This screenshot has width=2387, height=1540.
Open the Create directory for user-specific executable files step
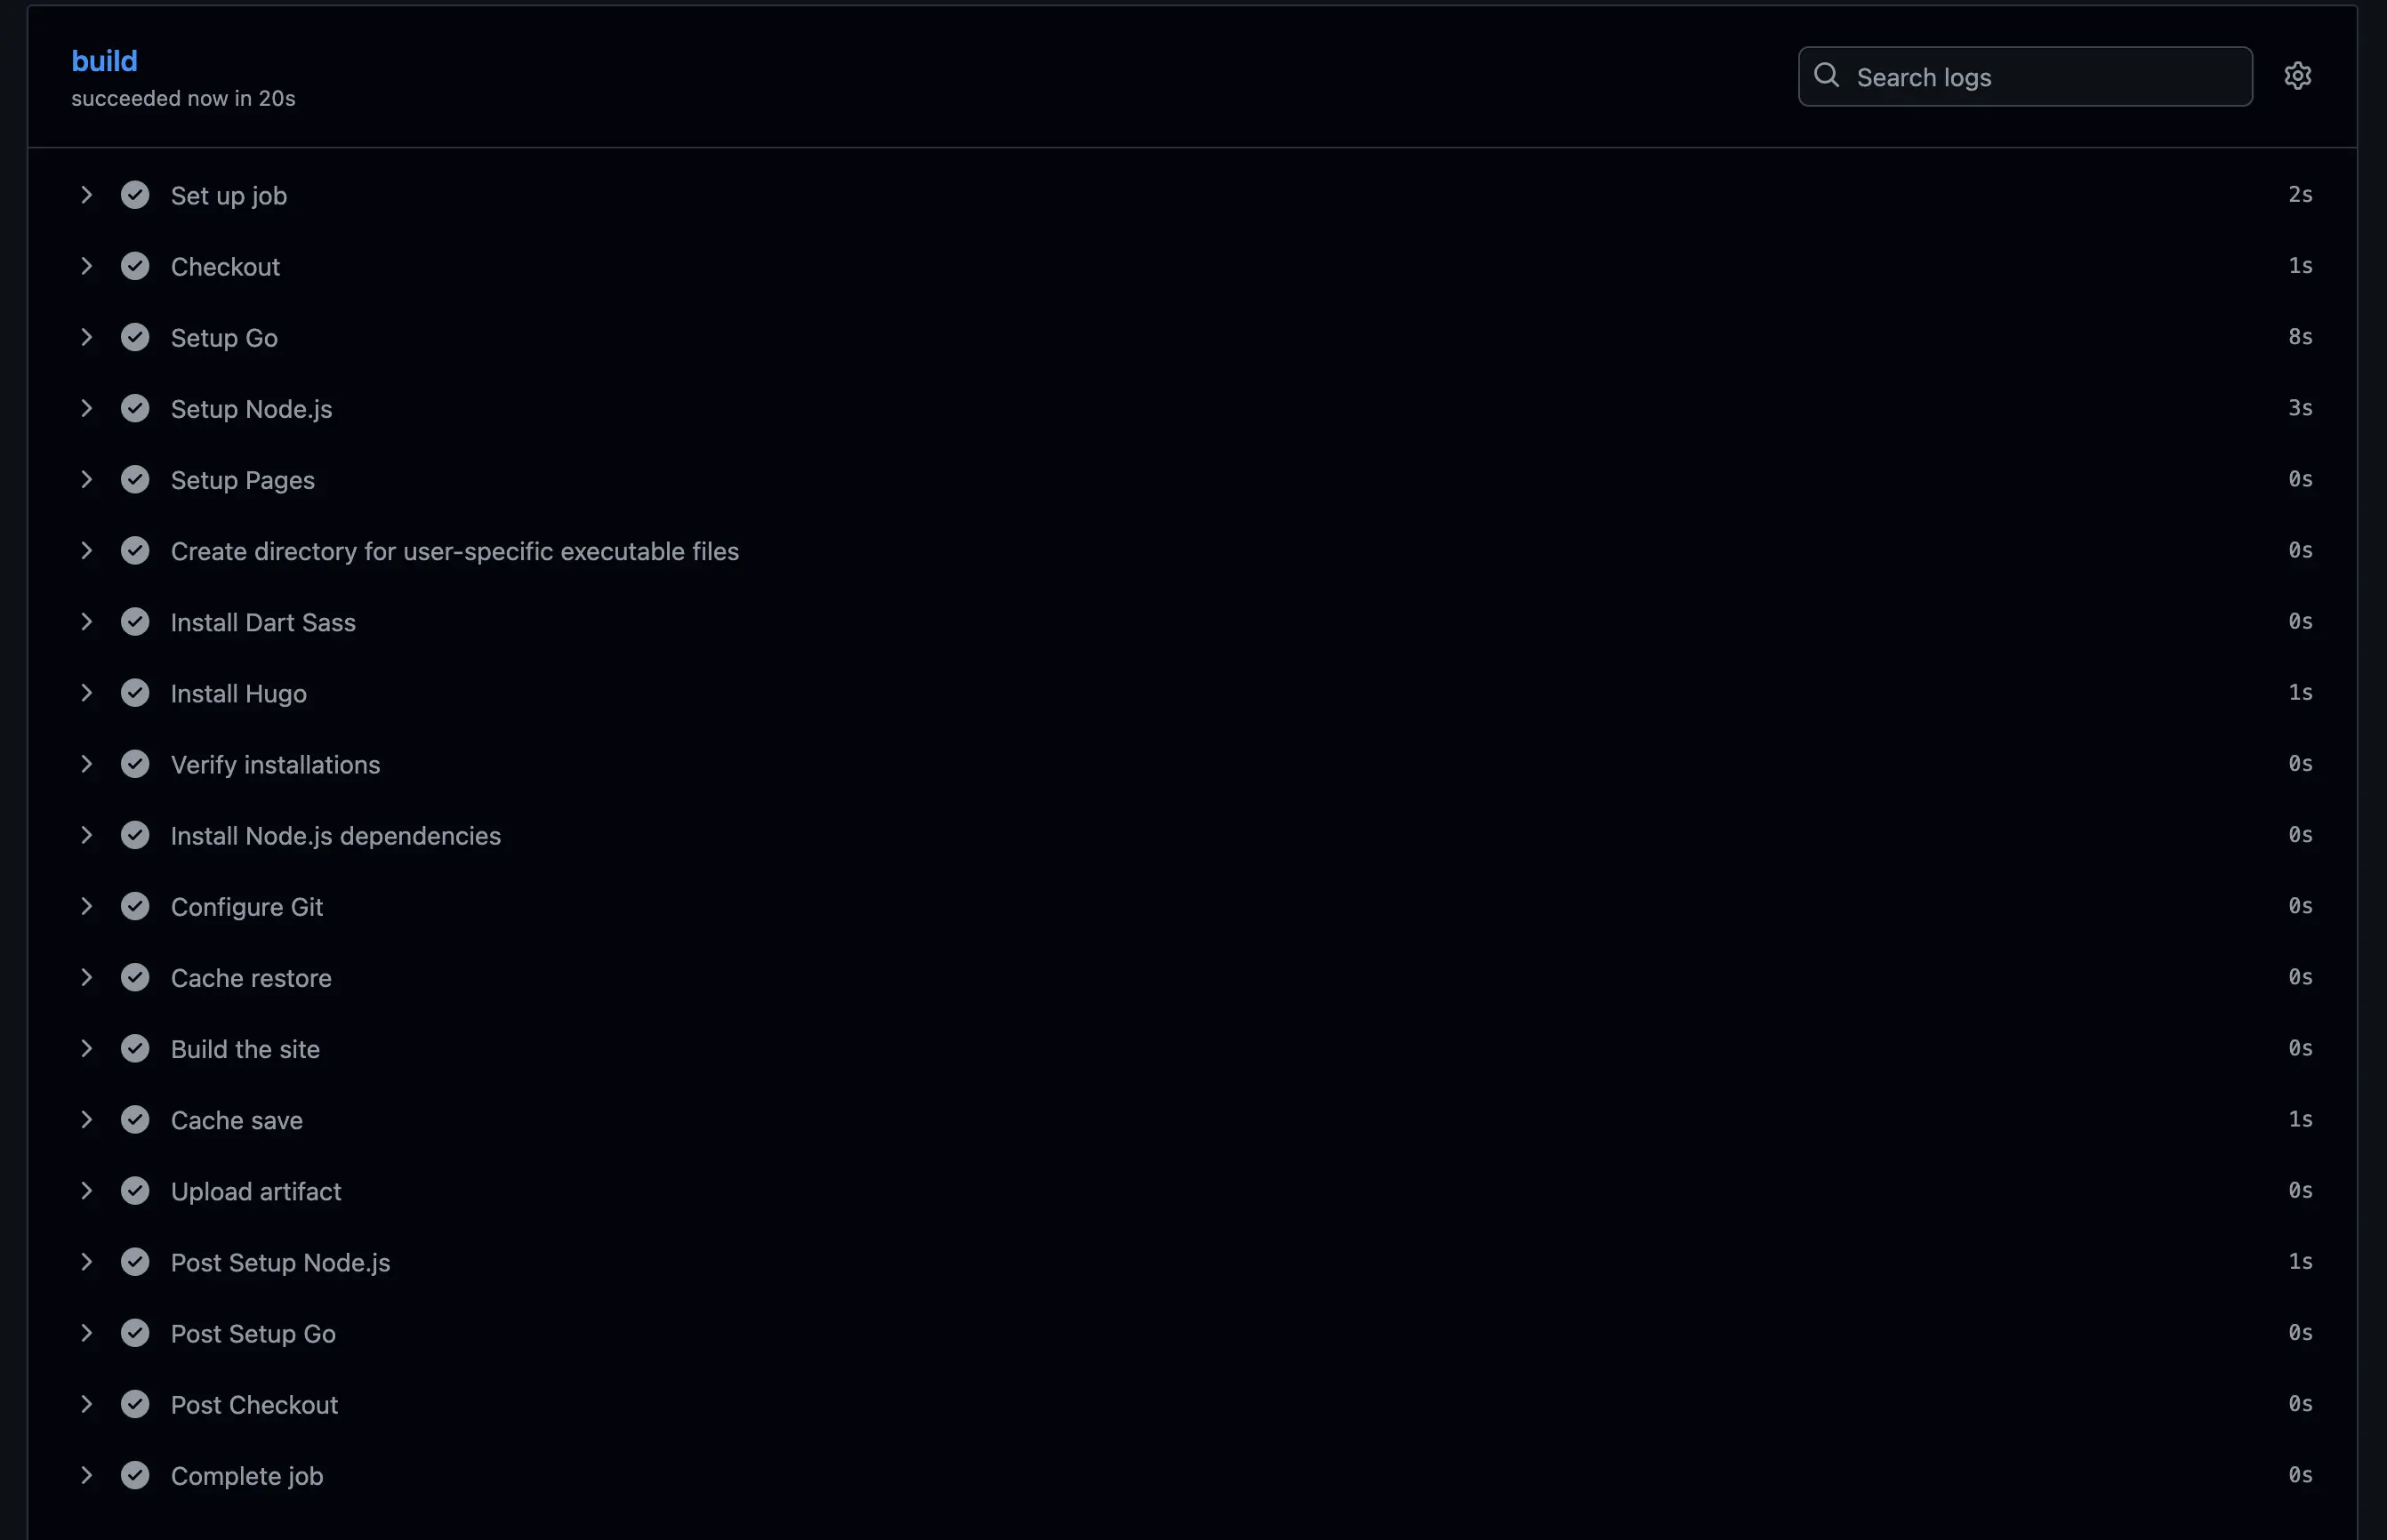click(454, 551)
